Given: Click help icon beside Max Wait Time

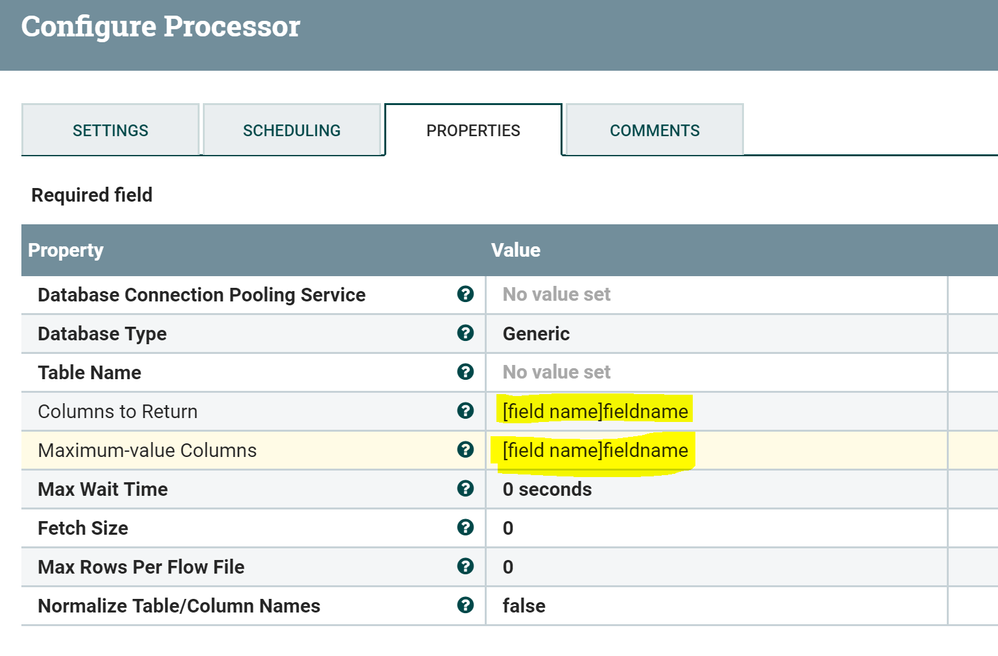Looking at the screenshot, I should (x=465, y=489).
